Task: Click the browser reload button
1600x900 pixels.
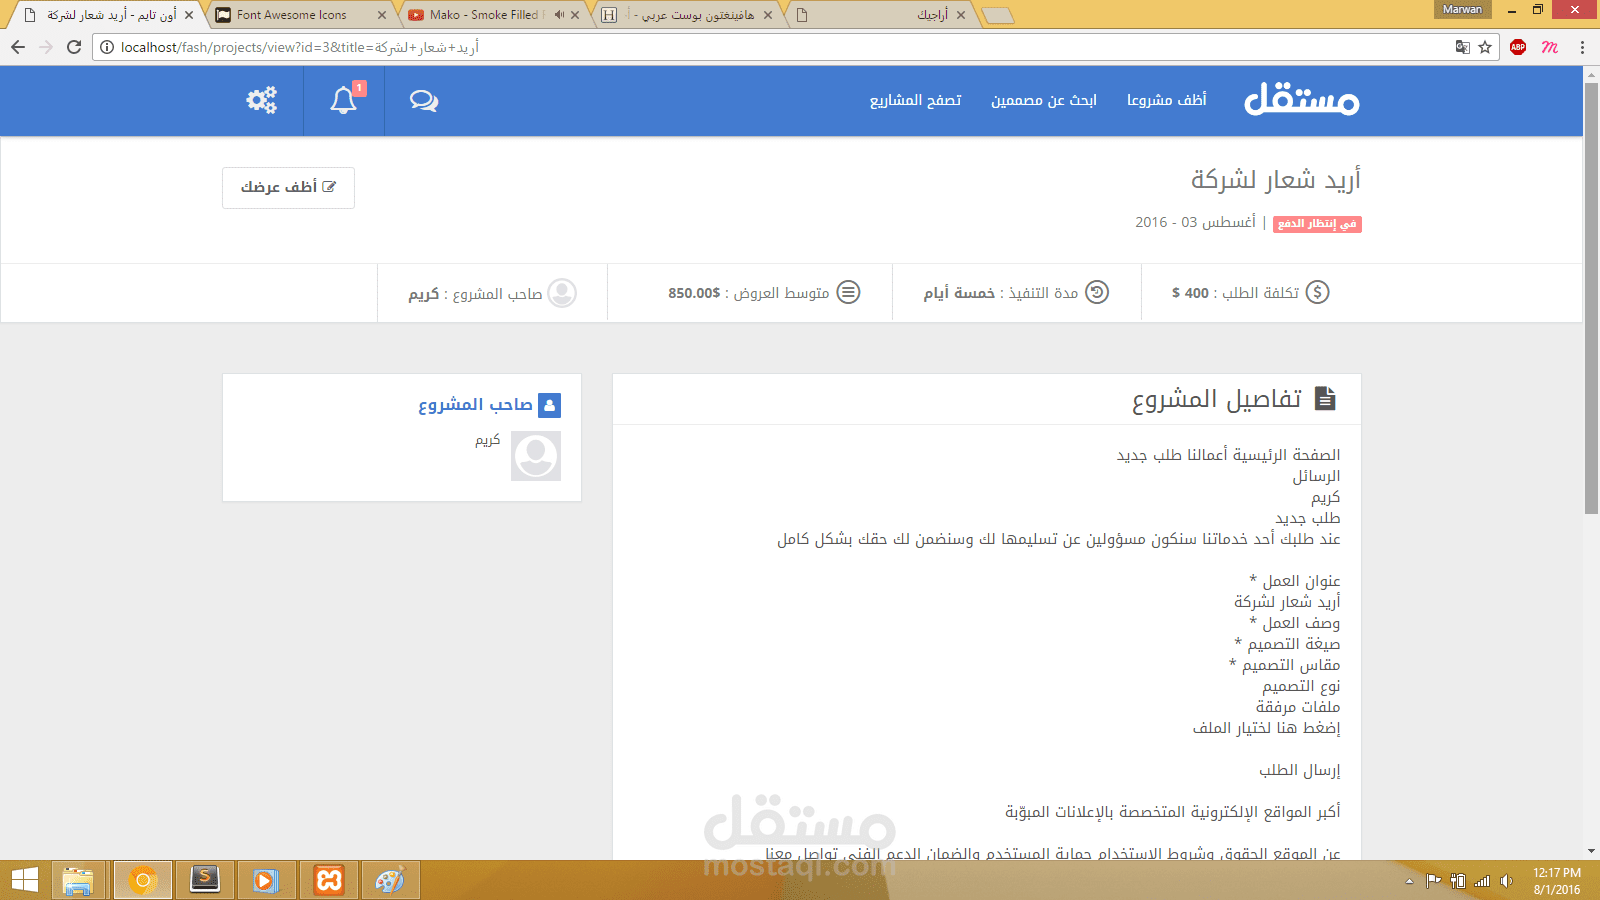Action: tap(74, 47)
